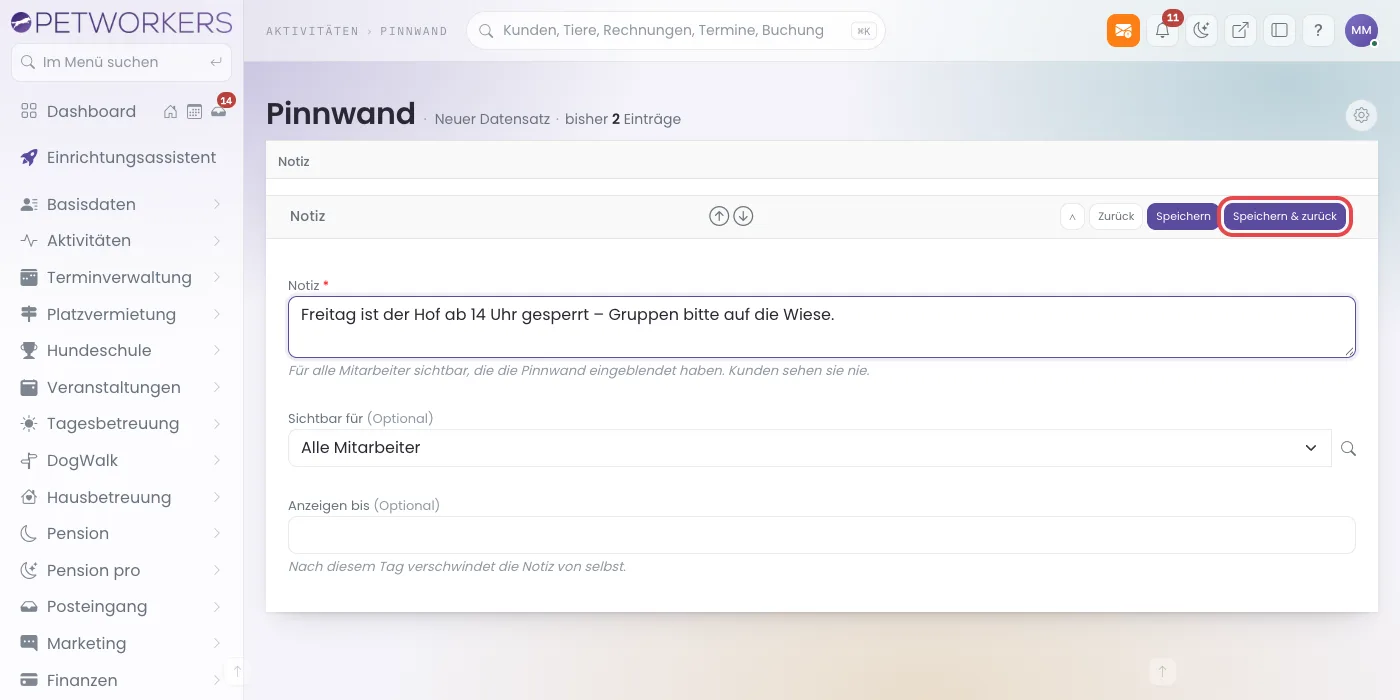
Task: Collapse the Notiz section with caret button
Action: coord(1072,216)
